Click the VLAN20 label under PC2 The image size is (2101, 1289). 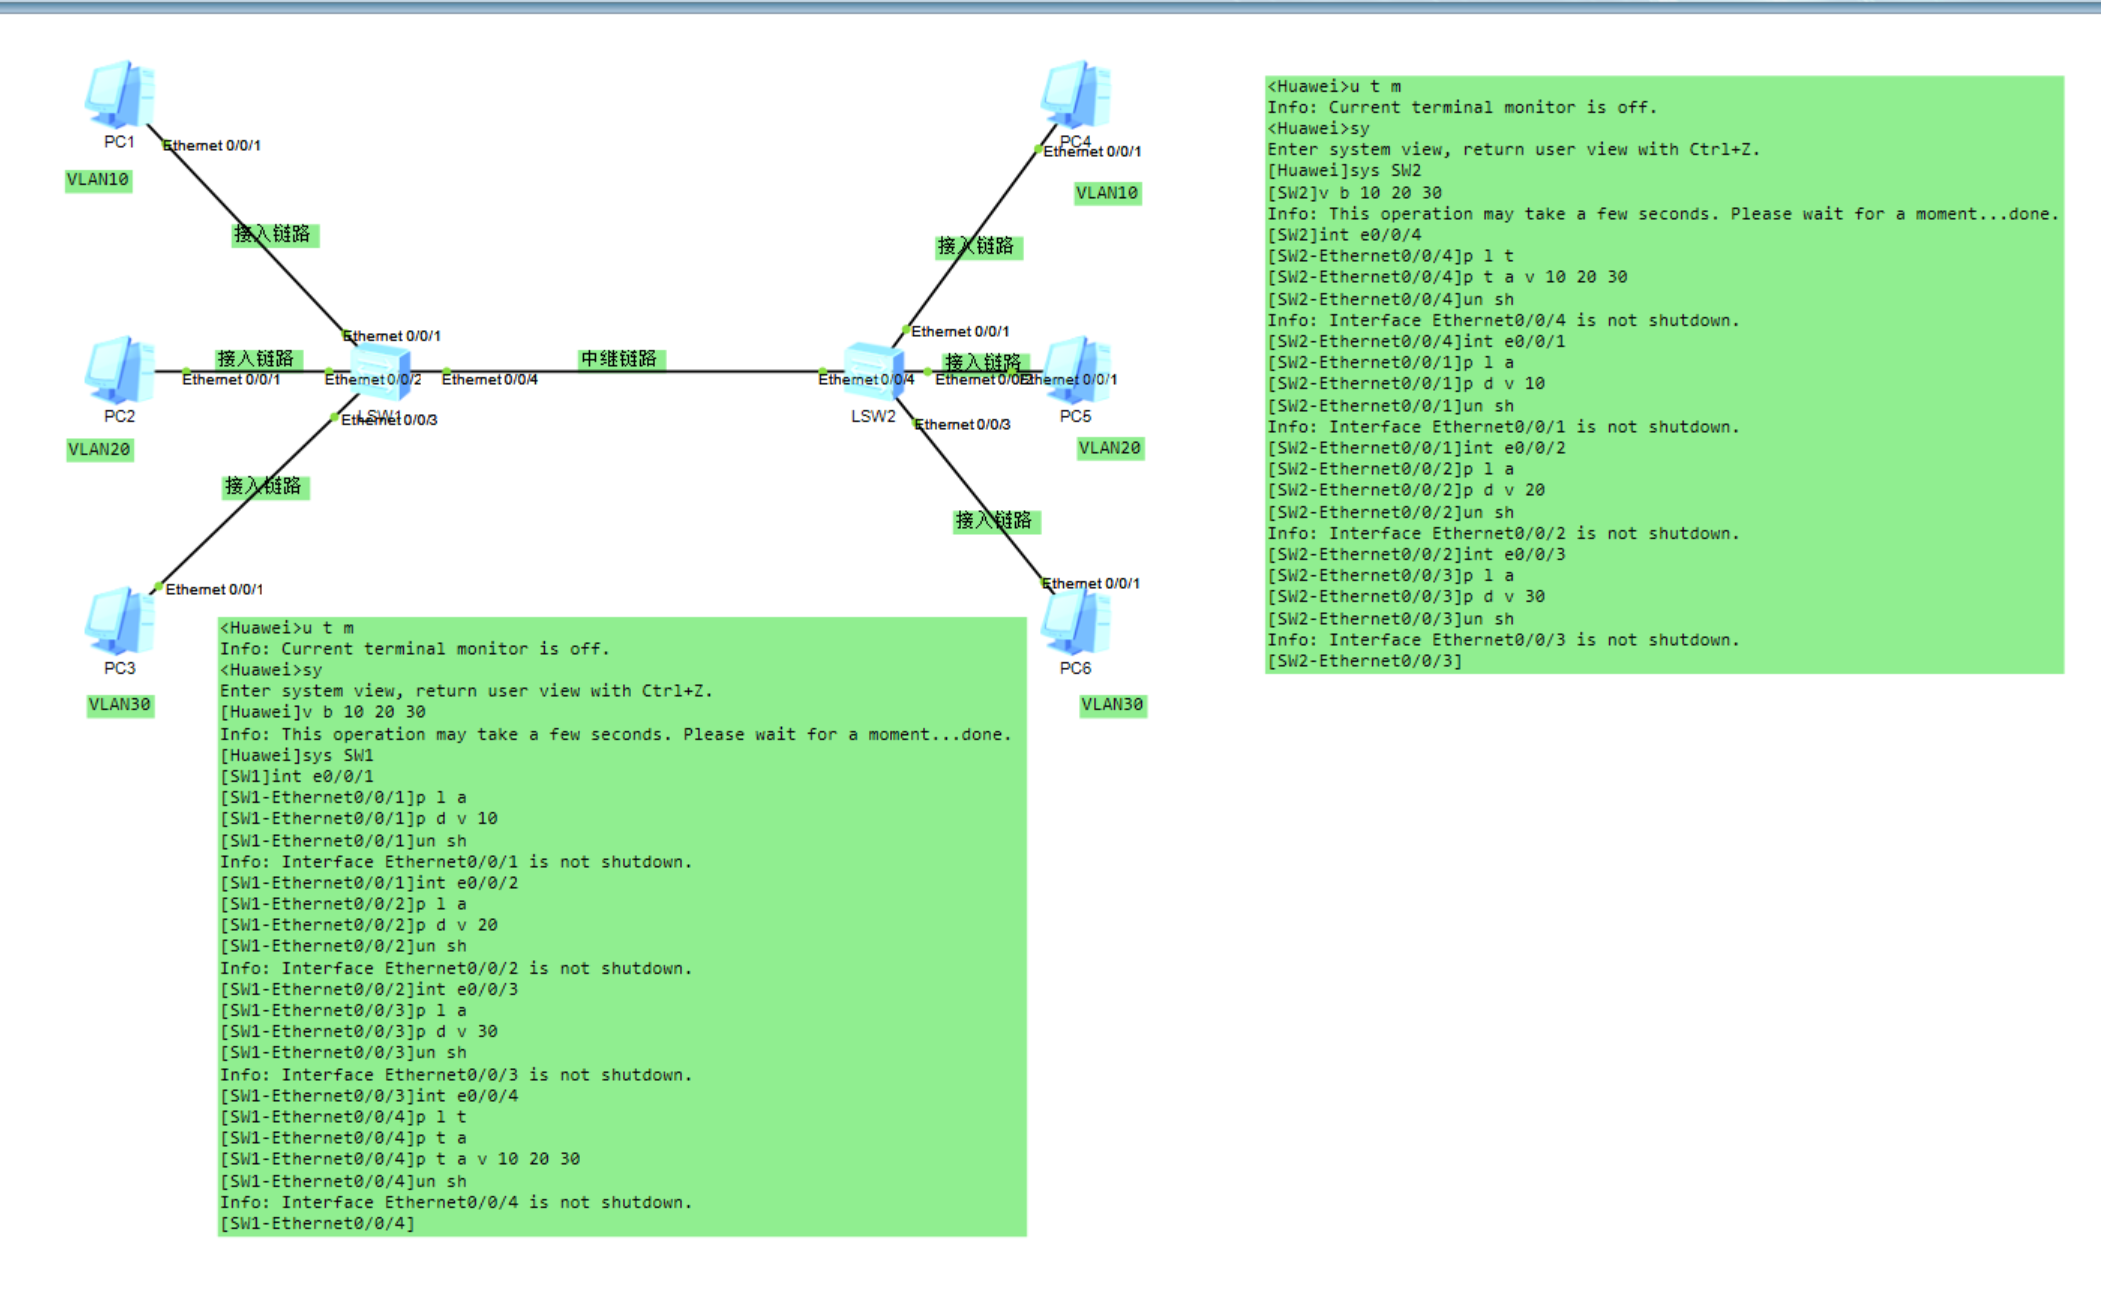pyautogui.click(x=99, y=450)
